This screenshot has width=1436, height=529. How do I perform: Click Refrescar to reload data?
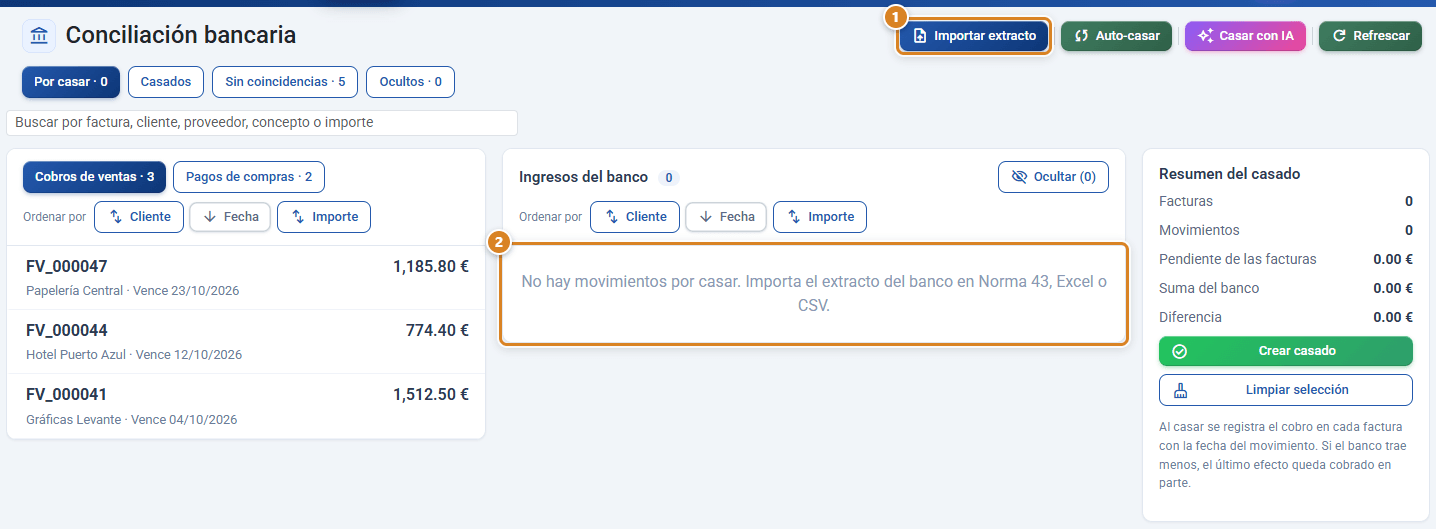pos(1370,36)
